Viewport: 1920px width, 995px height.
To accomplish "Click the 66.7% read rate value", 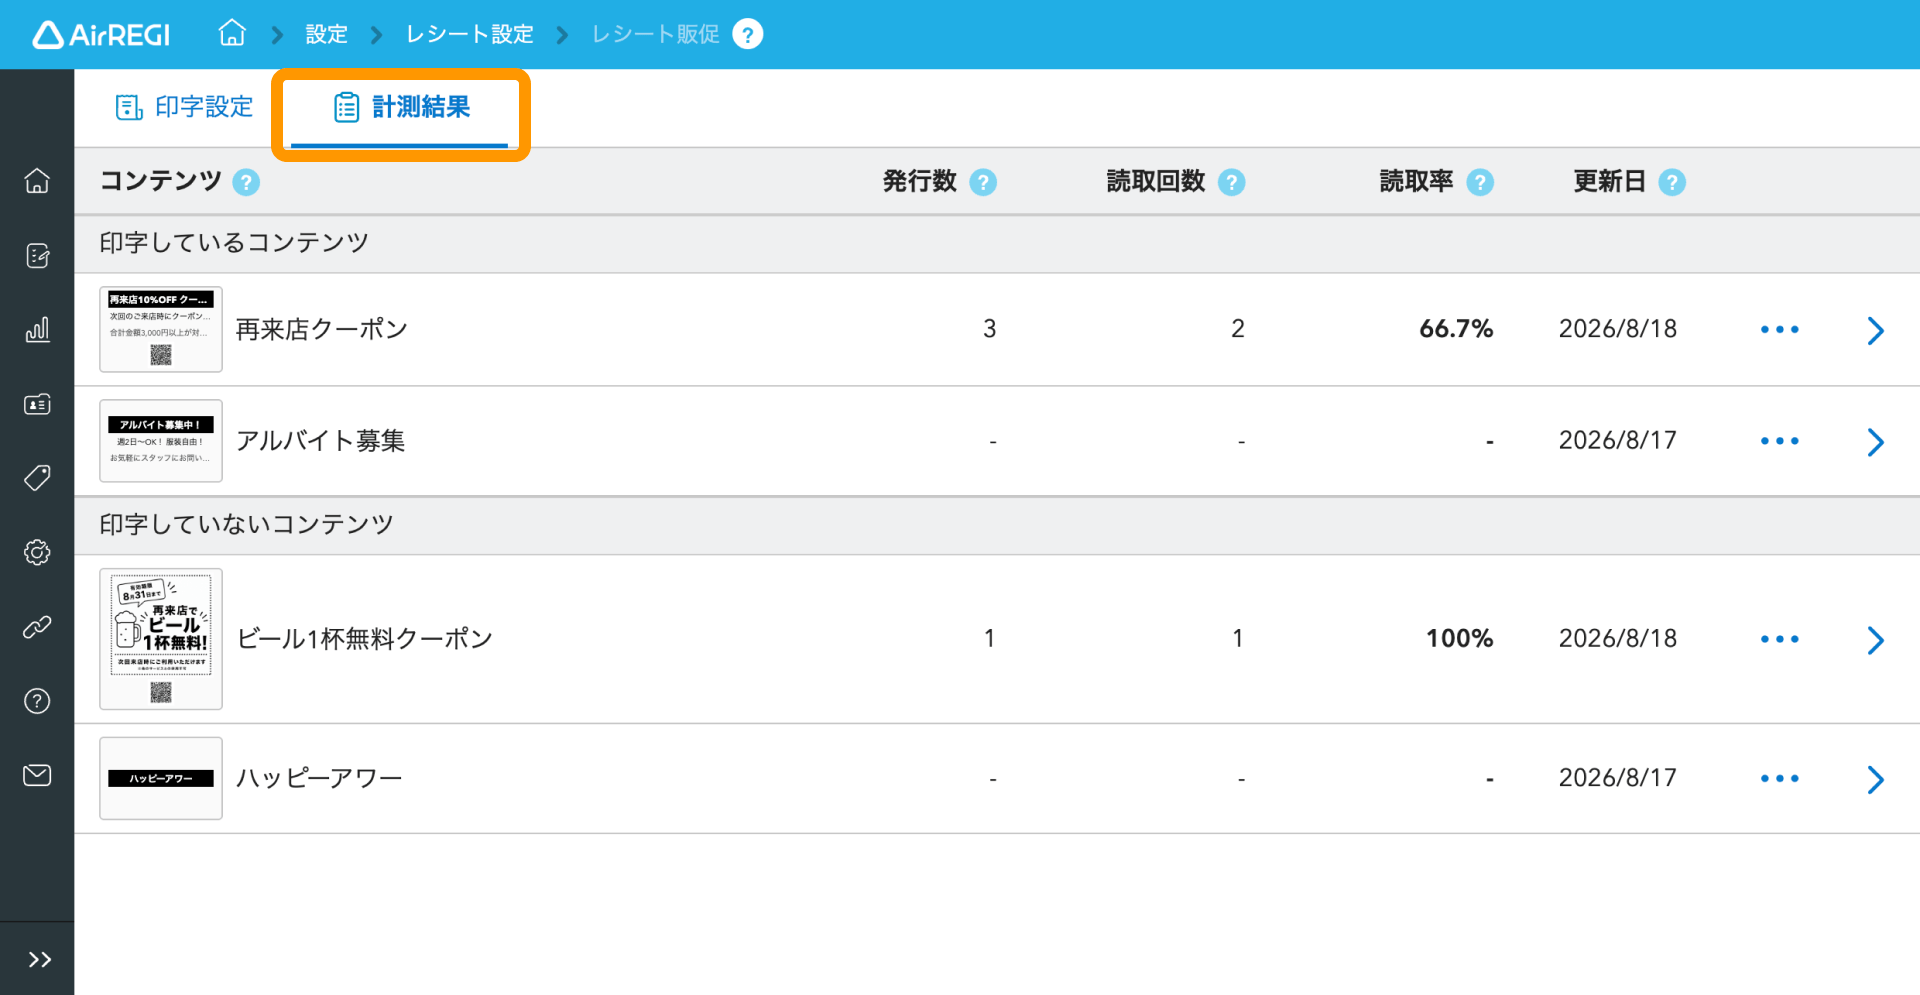I will point(1456,329).
